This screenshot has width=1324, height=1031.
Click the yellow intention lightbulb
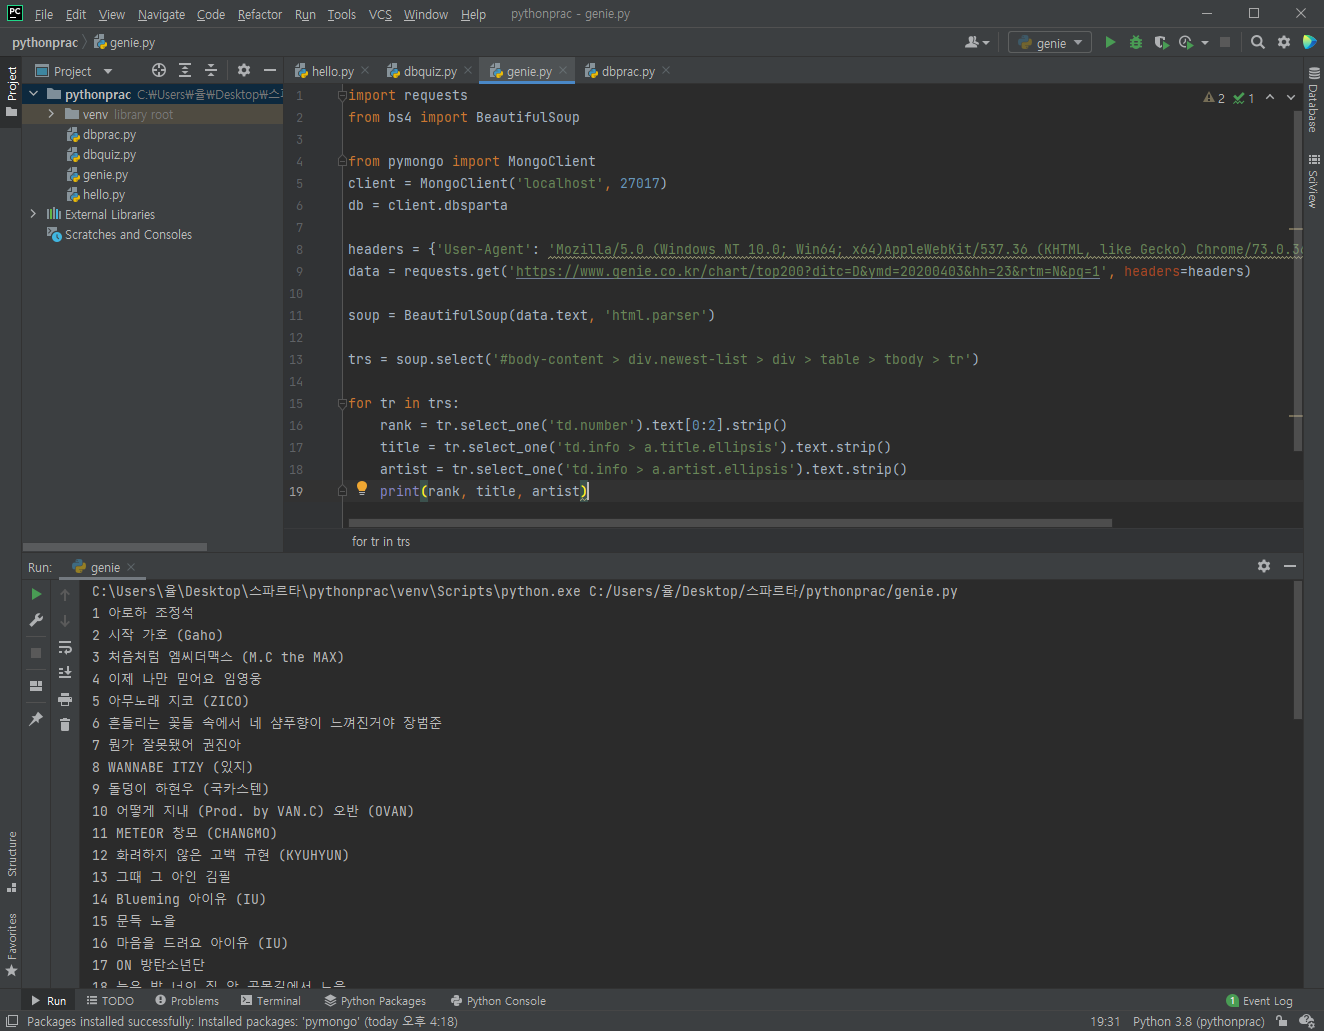(362, 489)
